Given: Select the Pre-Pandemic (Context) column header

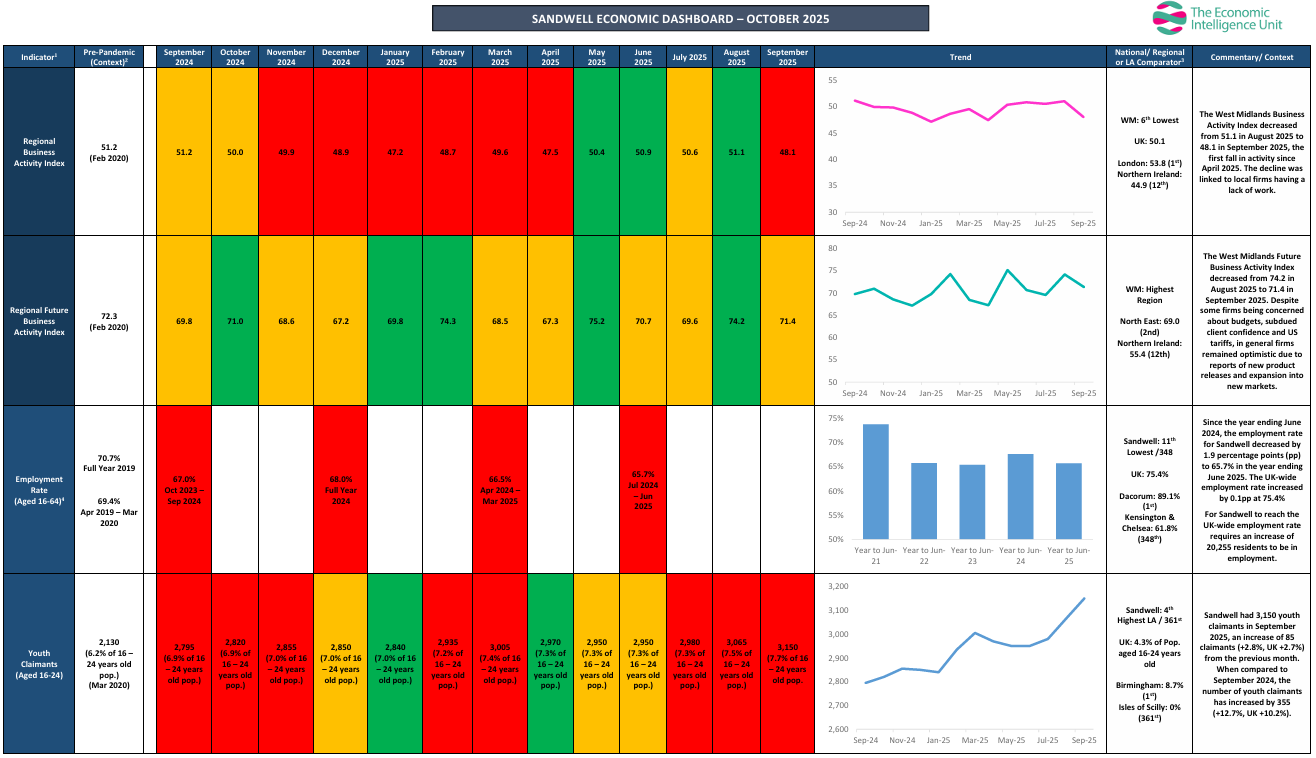Looking at the screenshot, I should (108, 57).
